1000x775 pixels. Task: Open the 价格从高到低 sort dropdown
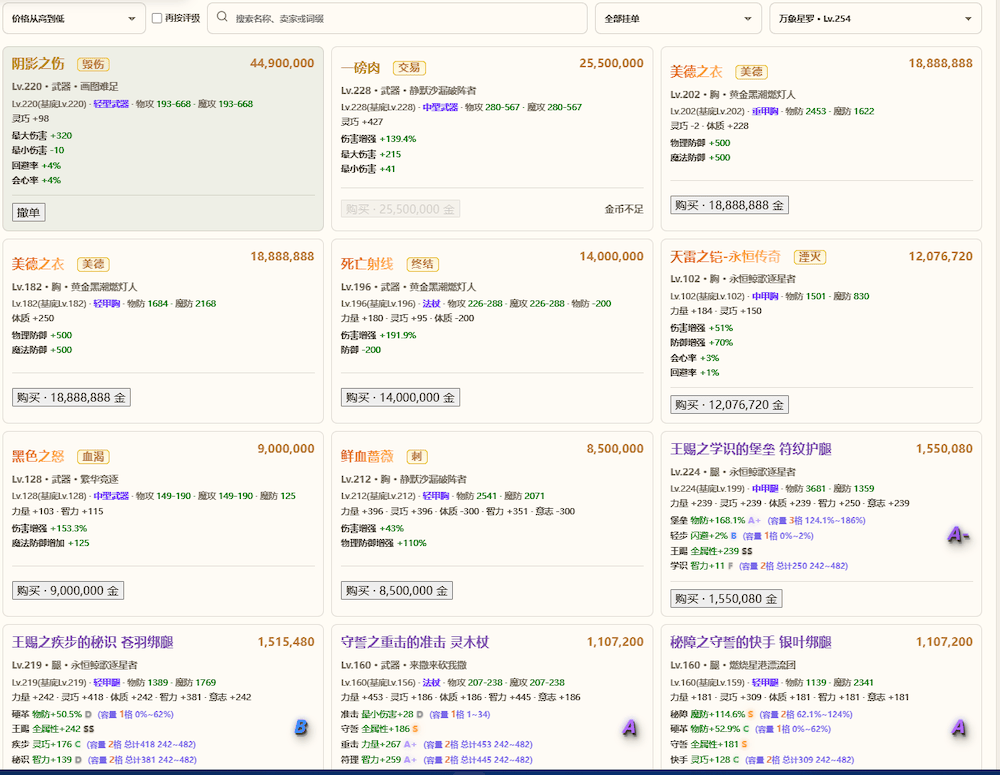click(74, 18)
